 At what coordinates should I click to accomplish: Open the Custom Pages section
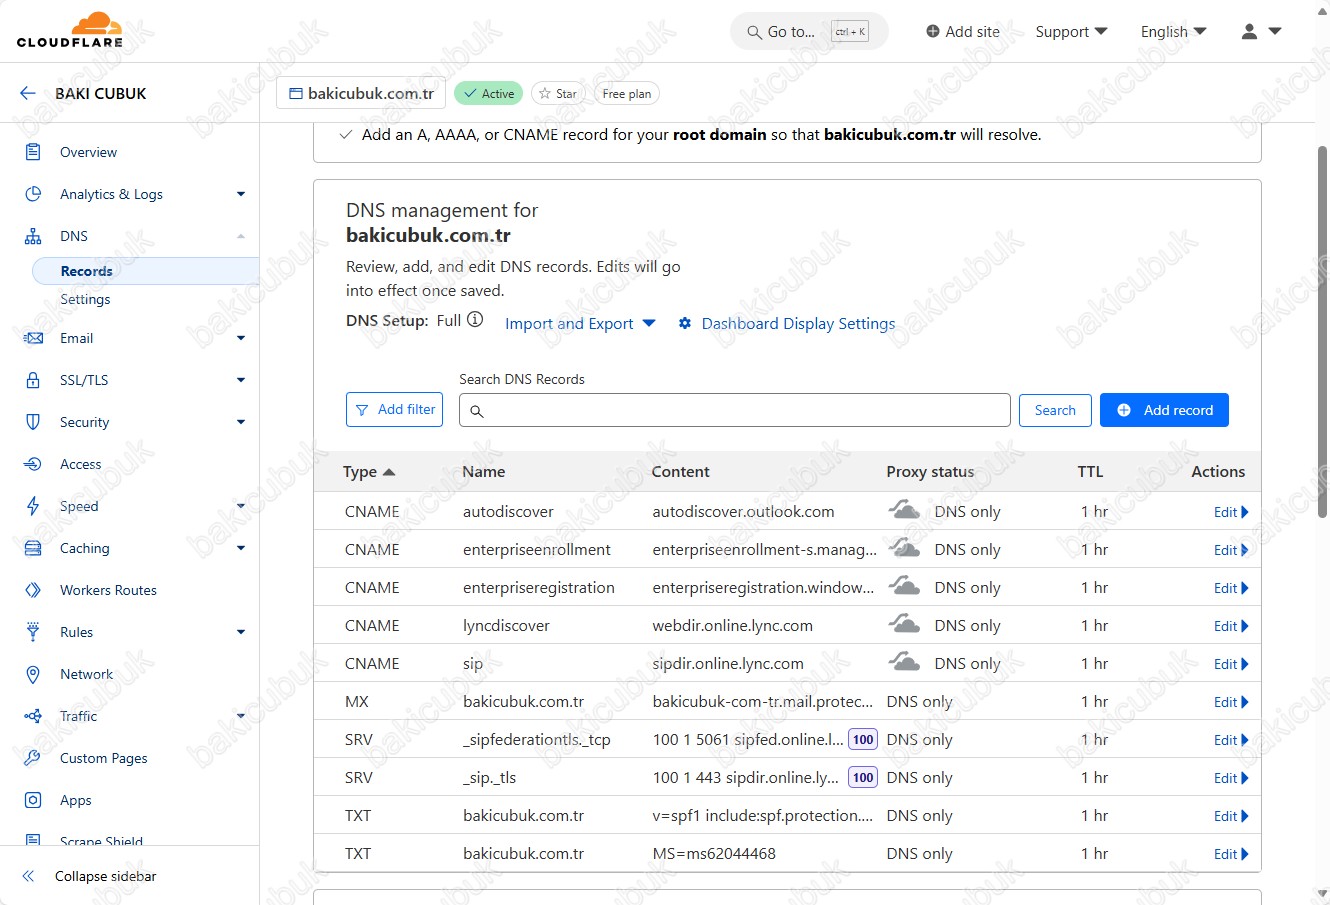103,758
